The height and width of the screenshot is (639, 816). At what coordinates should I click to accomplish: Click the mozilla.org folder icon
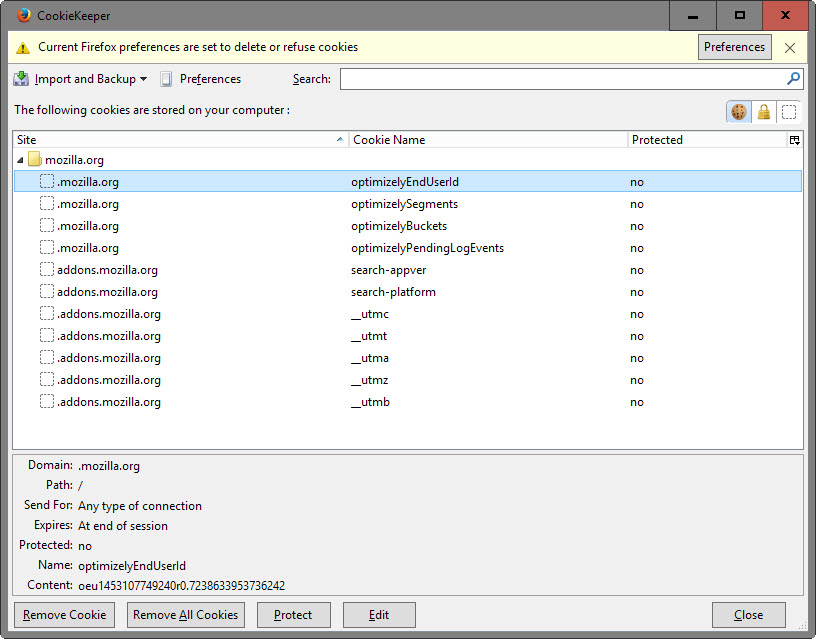pos(34,159)
